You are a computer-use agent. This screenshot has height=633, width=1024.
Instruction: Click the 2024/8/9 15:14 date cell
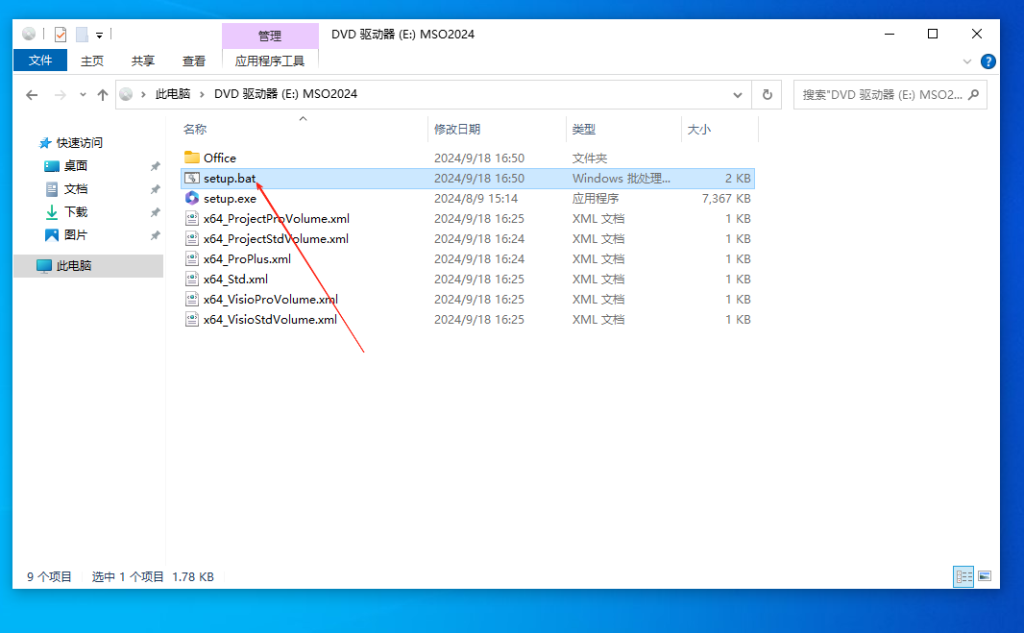pos(475,199)
